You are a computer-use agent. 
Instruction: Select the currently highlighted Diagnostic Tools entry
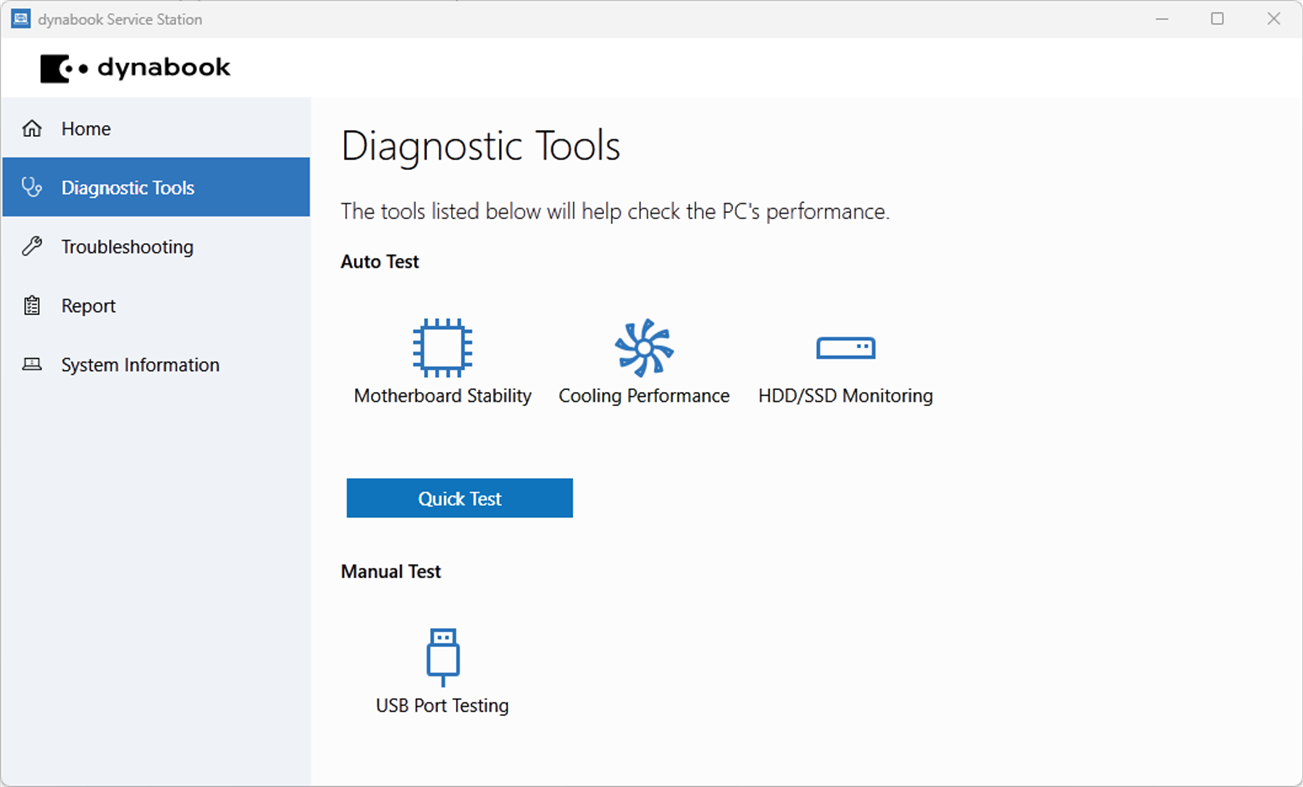coord(128,187)
